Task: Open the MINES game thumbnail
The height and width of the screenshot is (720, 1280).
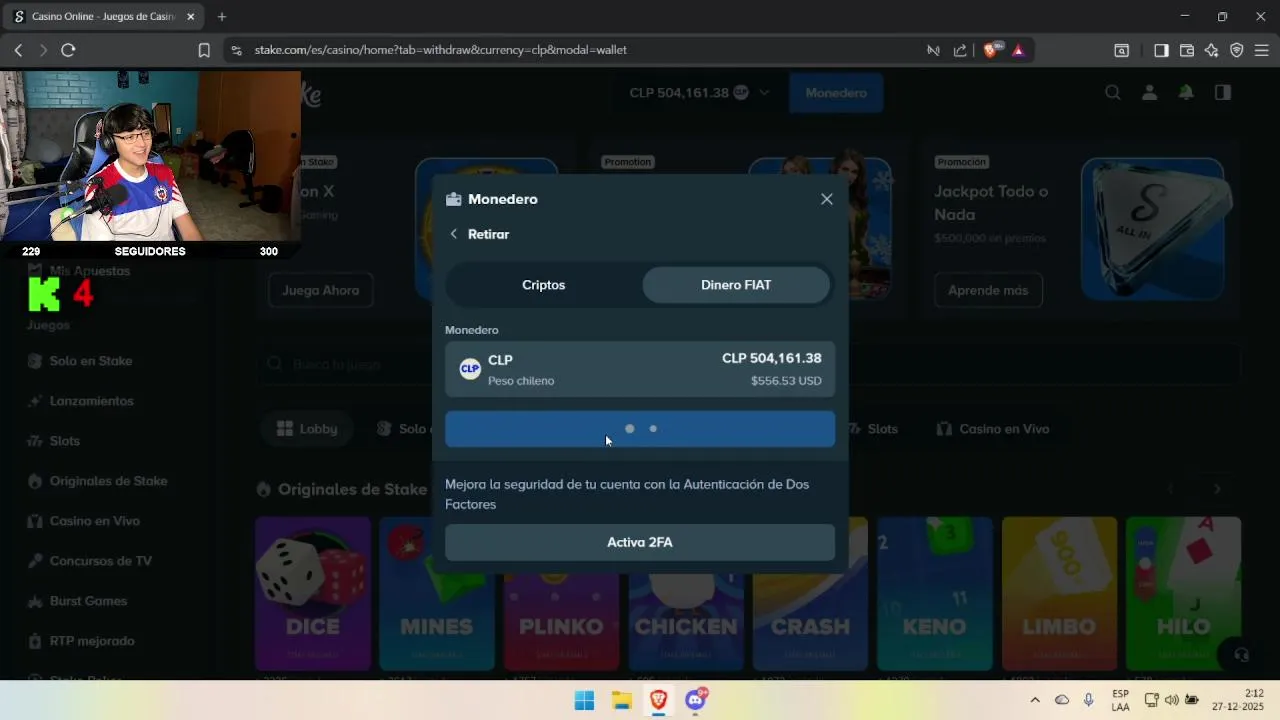Action: point(437,593)
